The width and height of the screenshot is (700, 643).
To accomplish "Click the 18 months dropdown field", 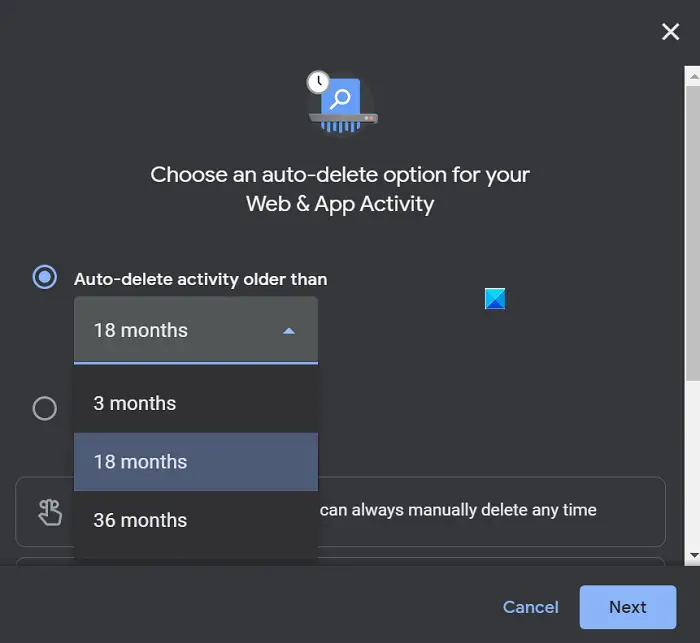I will click(x=196, y=330).
